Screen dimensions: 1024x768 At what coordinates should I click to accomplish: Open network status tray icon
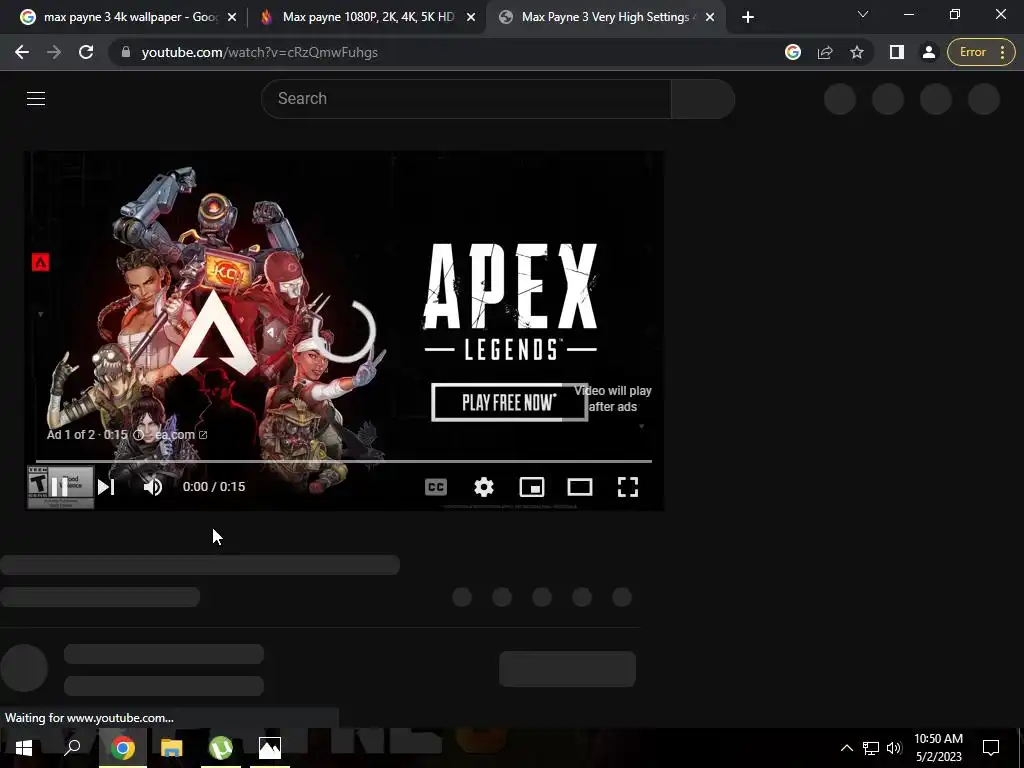871,748
